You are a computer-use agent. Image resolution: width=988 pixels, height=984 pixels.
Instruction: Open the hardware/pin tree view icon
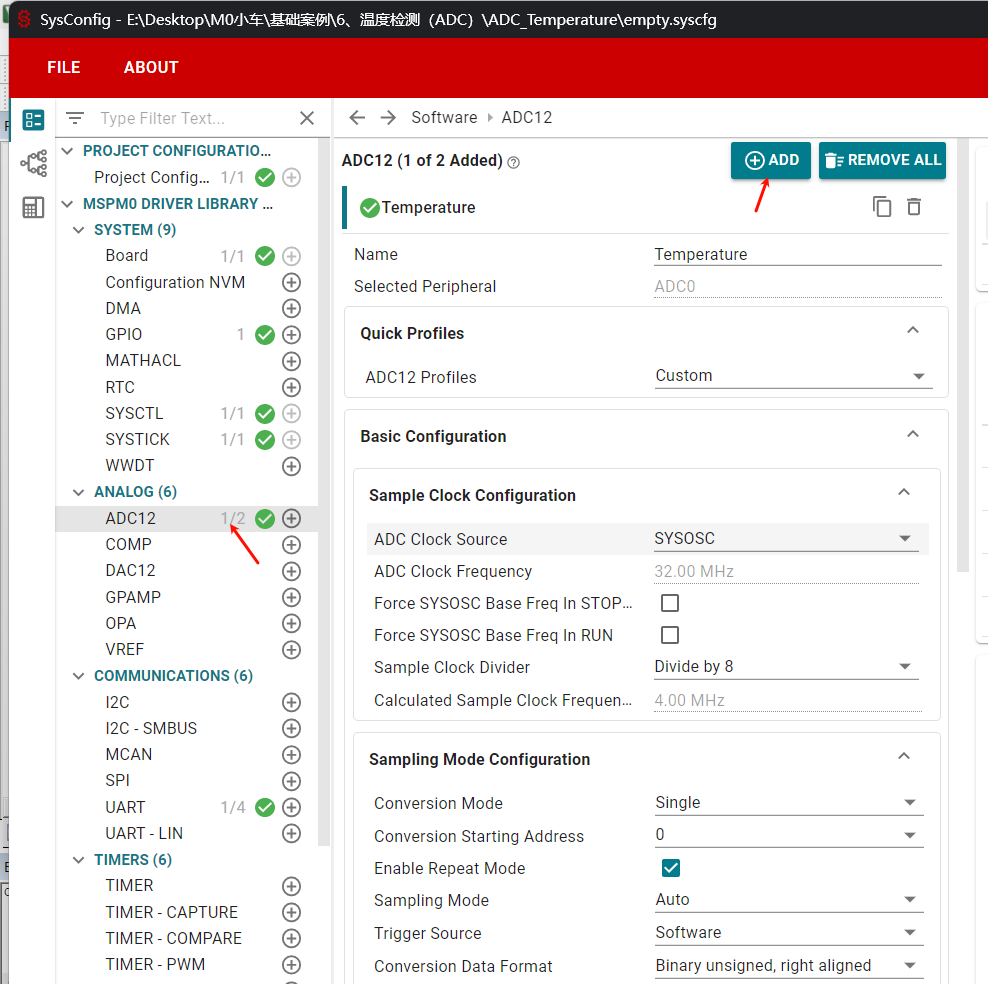pos(33,163)
